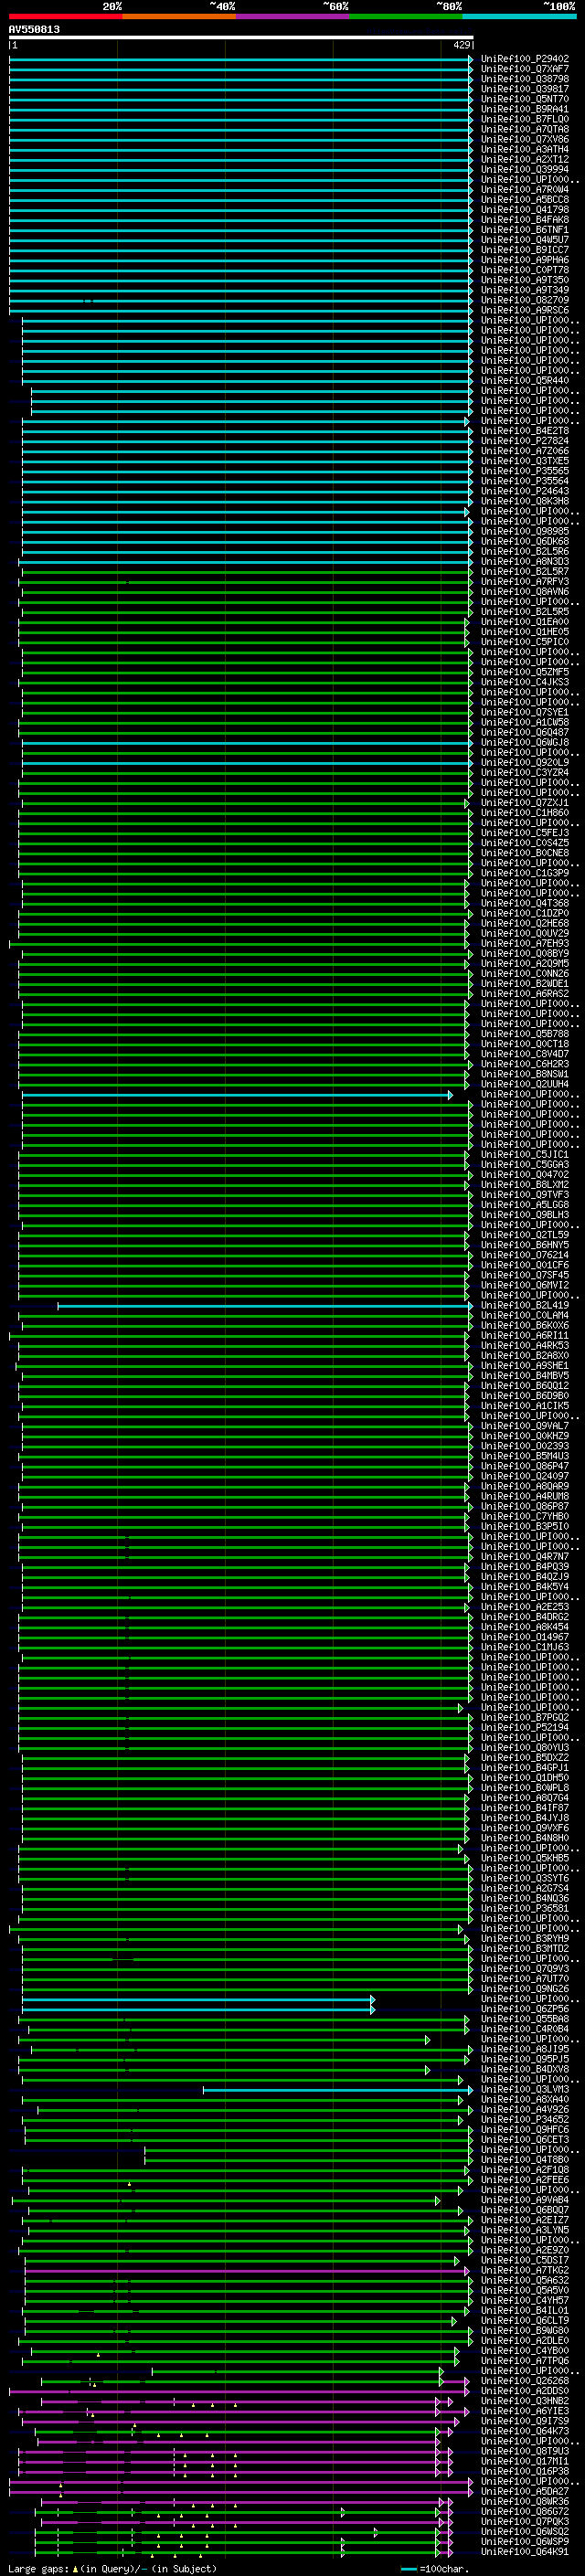Select alignment label UniRef100_A5DA27
This screenshot has height=2576, width=585.
pyautogui.click(x=525, y=2491)
